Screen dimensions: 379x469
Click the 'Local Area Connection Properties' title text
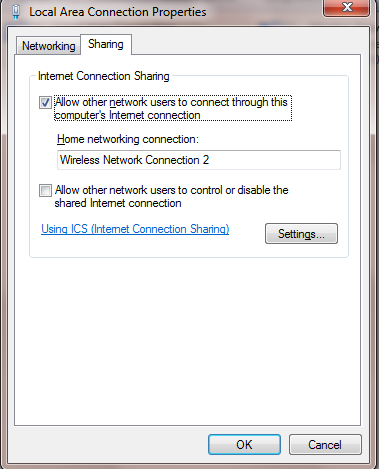point(118,12)
